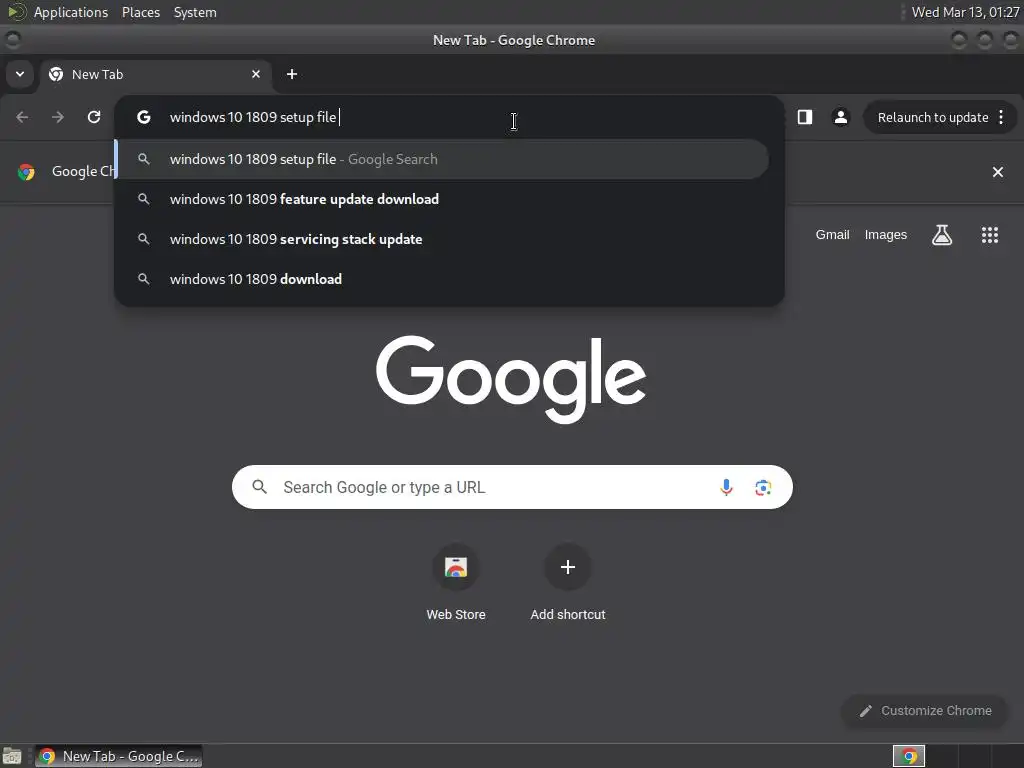
Task: Click the date and time clock
Action: (965, 12)
